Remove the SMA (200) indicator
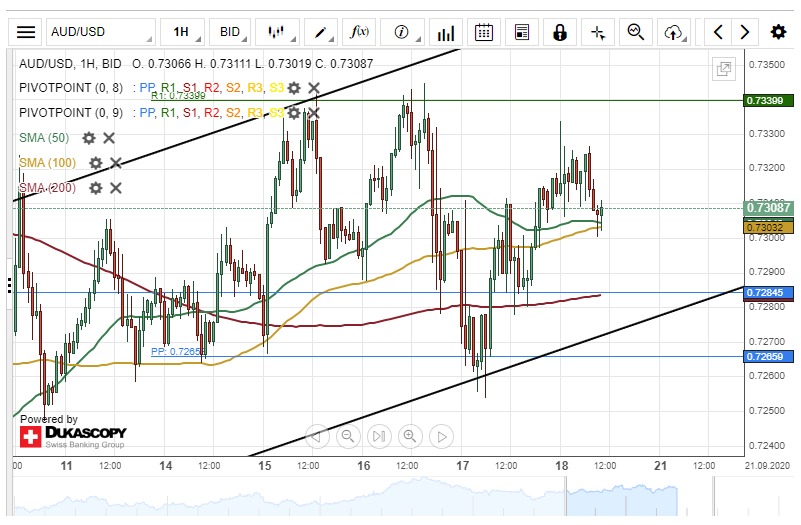 (116, 188)
